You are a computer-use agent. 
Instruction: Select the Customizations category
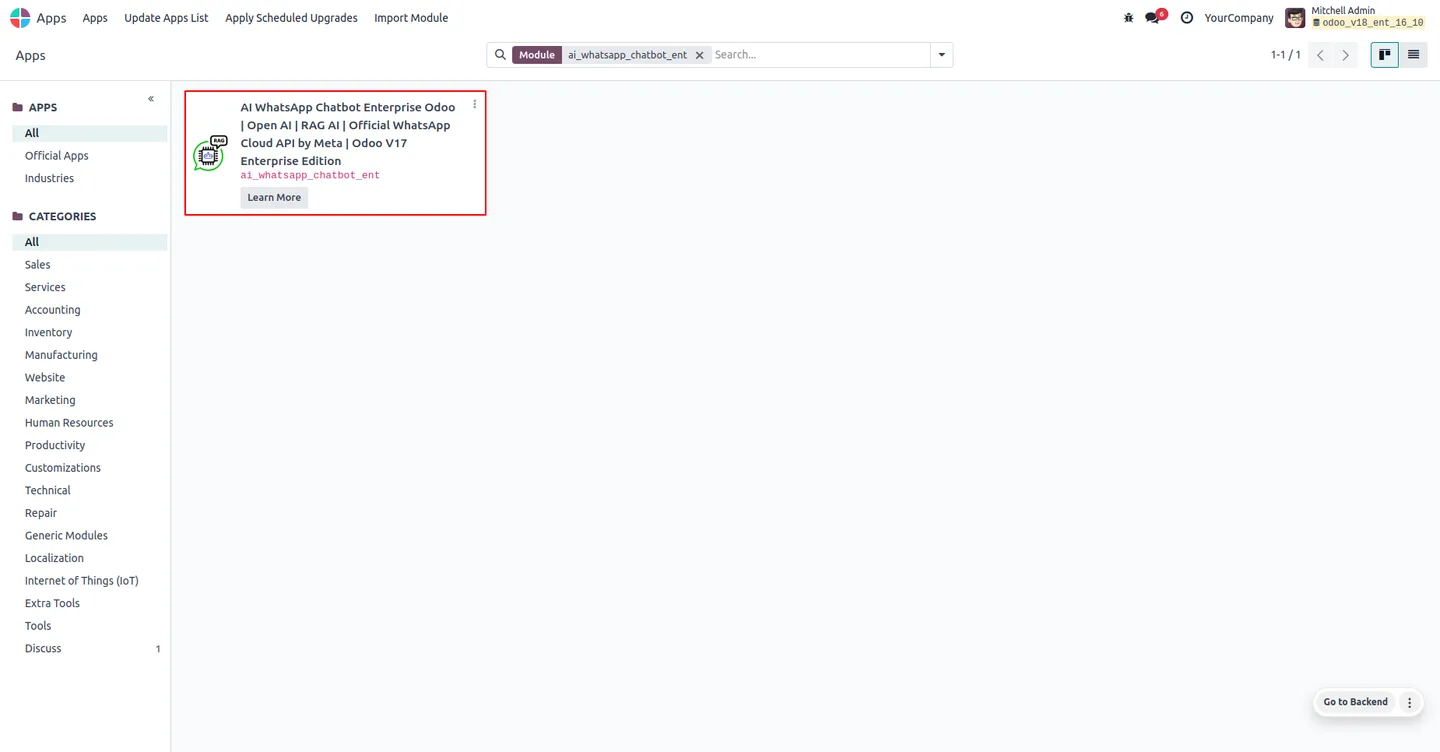(x=90, y=468)
